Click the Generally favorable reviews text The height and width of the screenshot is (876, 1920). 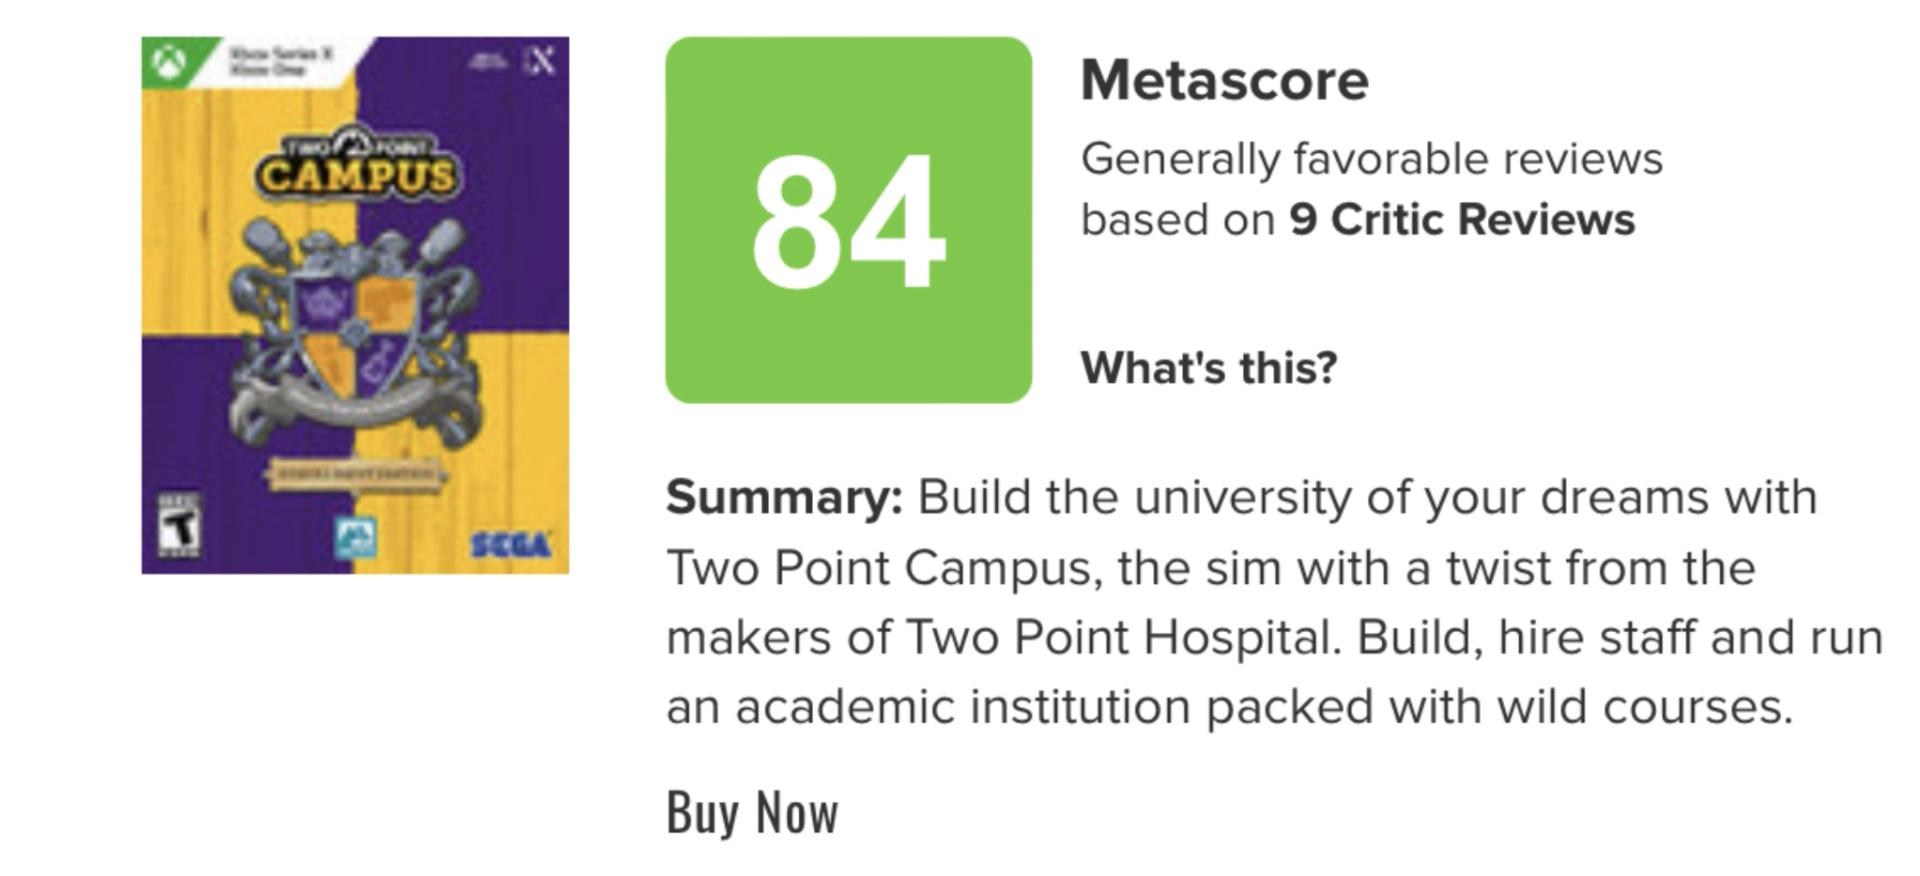1371,159
